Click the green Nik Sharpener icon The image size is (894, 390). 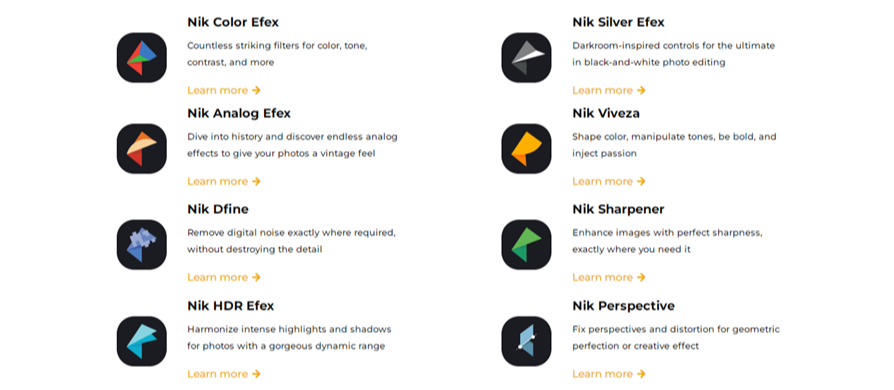point(526,245)
